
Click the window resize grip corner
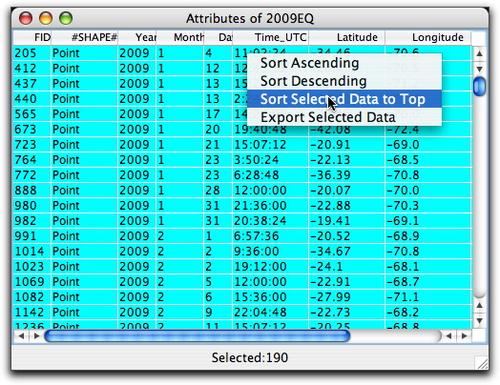click(482, 363)
